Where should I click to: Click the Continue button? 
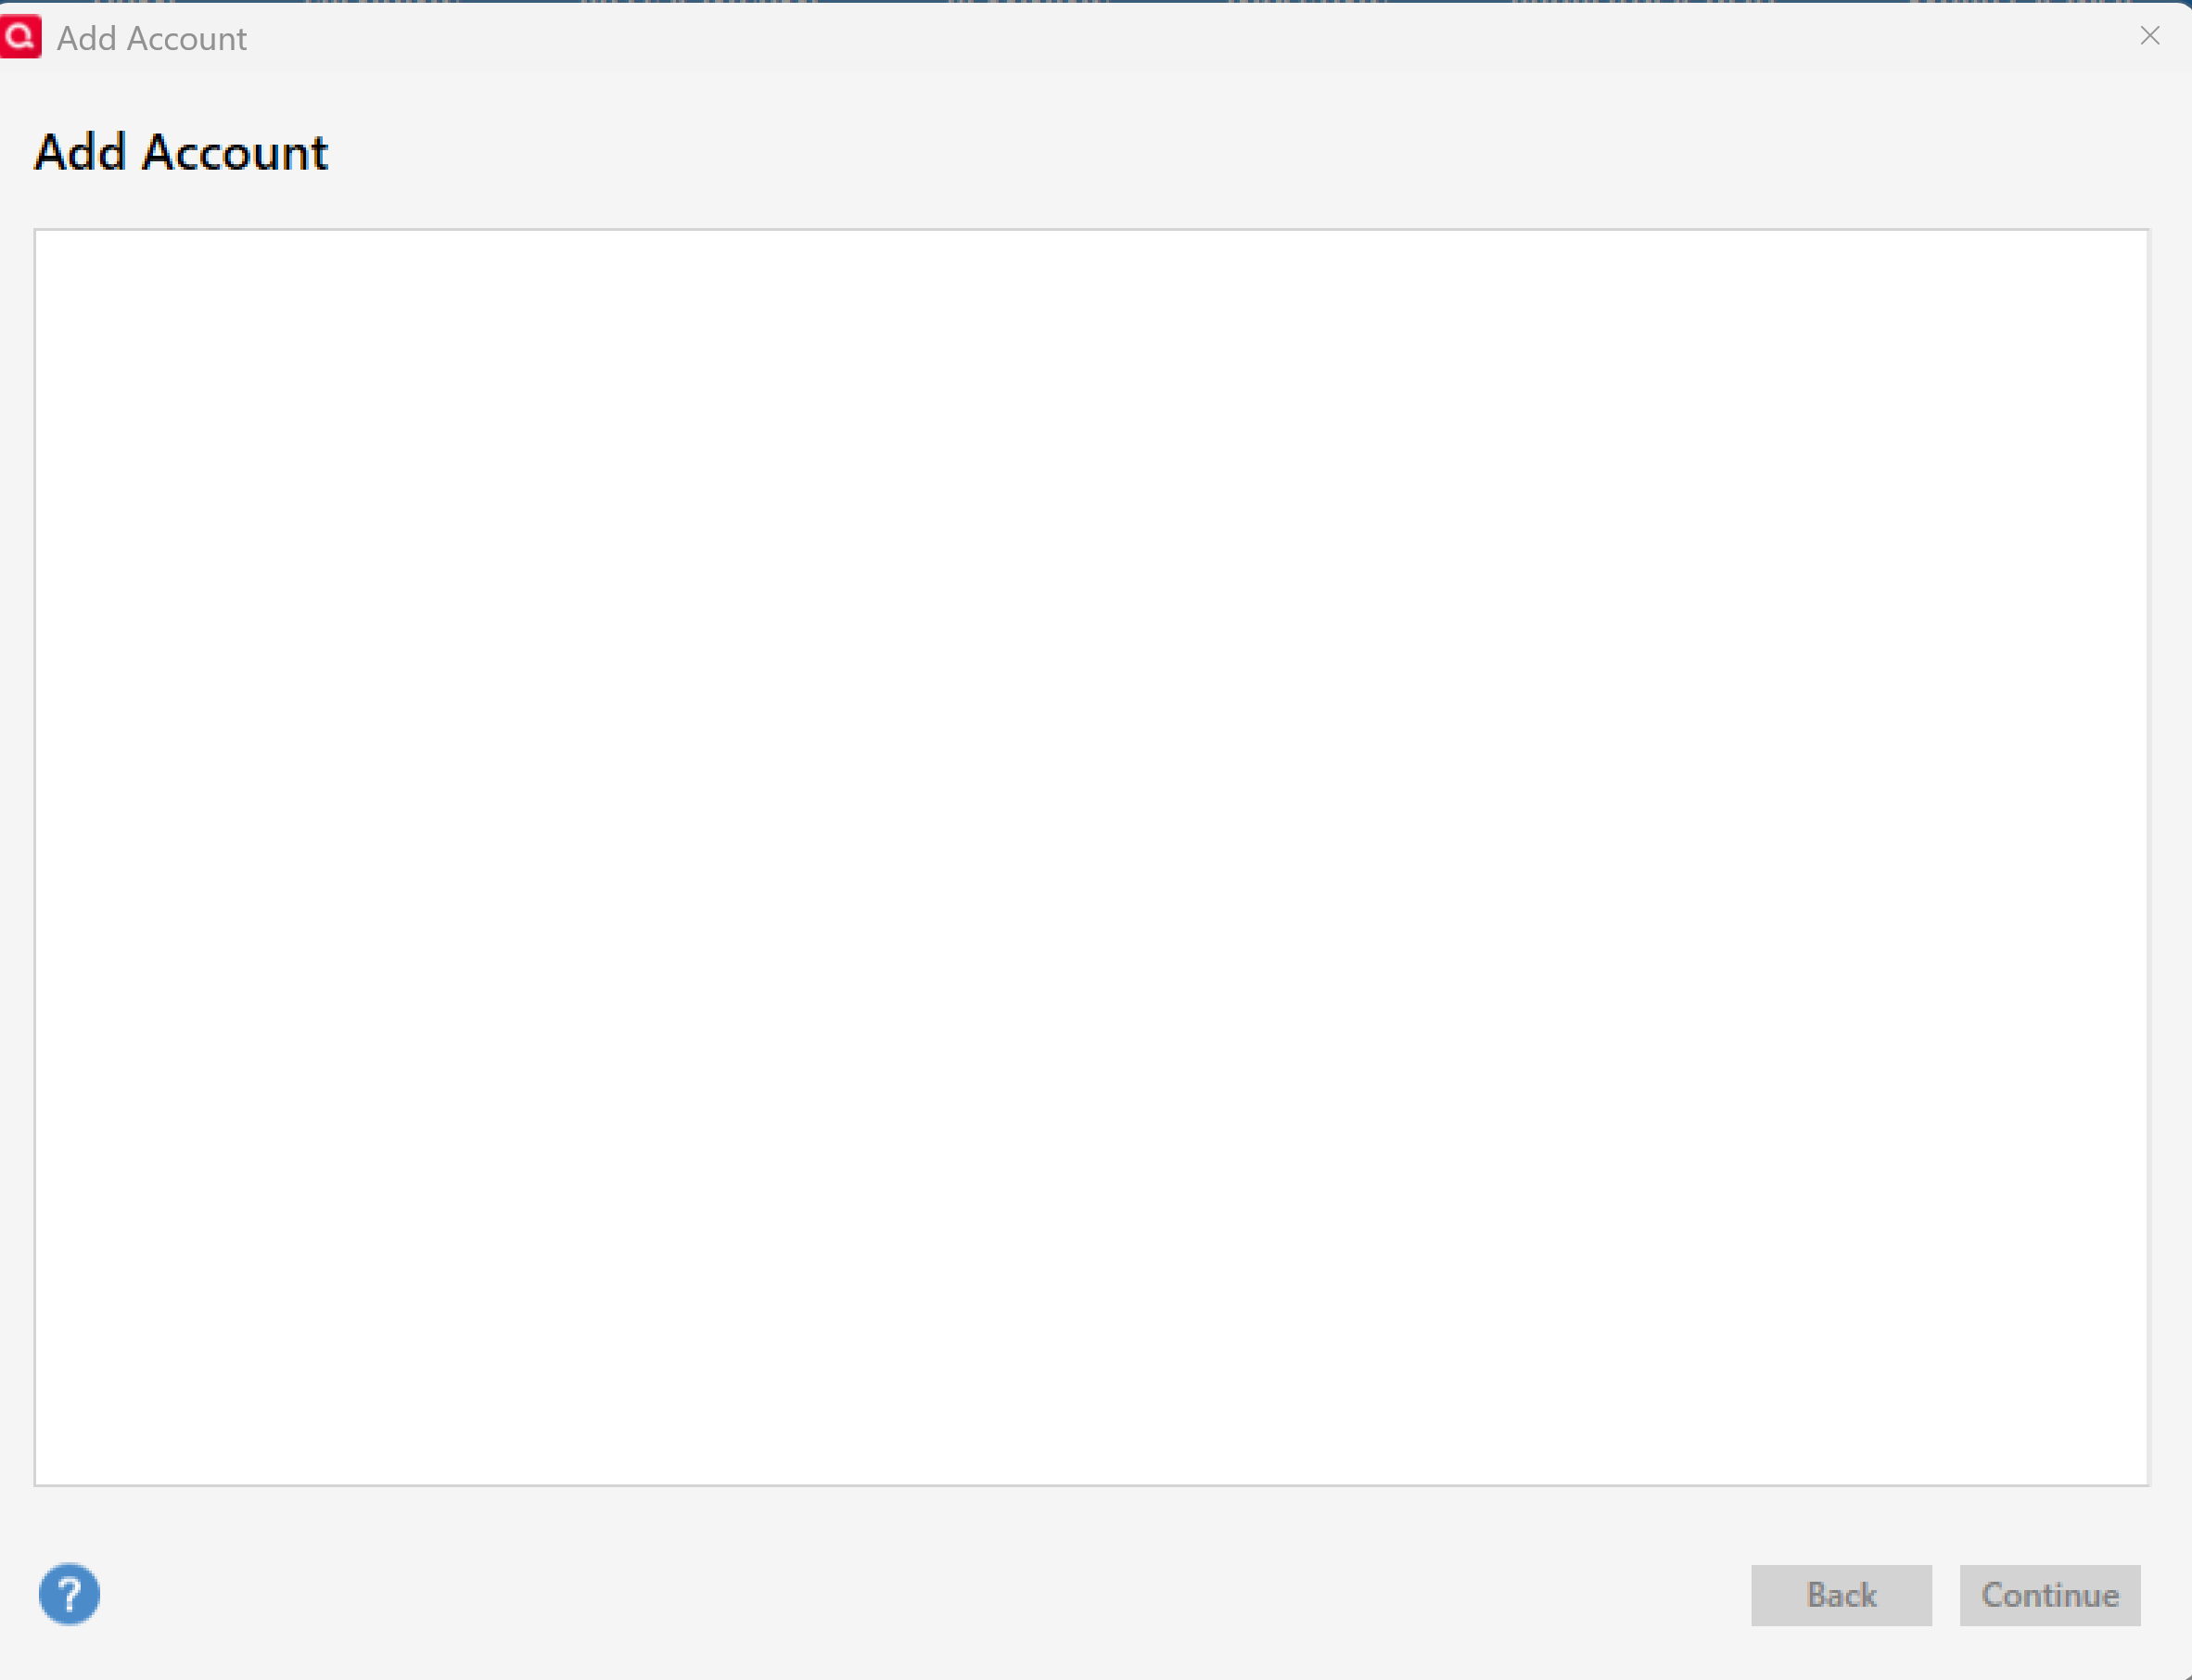point(2050,1595)
